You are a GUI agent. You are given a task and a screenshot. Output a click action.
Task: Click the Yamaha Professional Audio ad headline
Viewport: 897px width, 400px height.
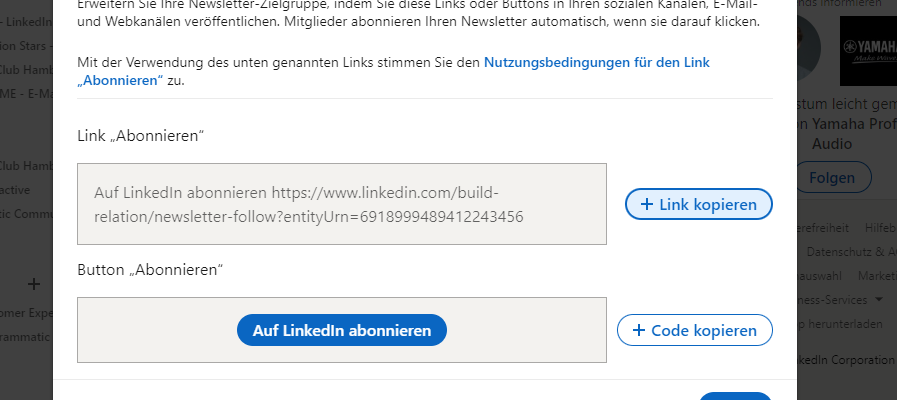coord(846,133)
